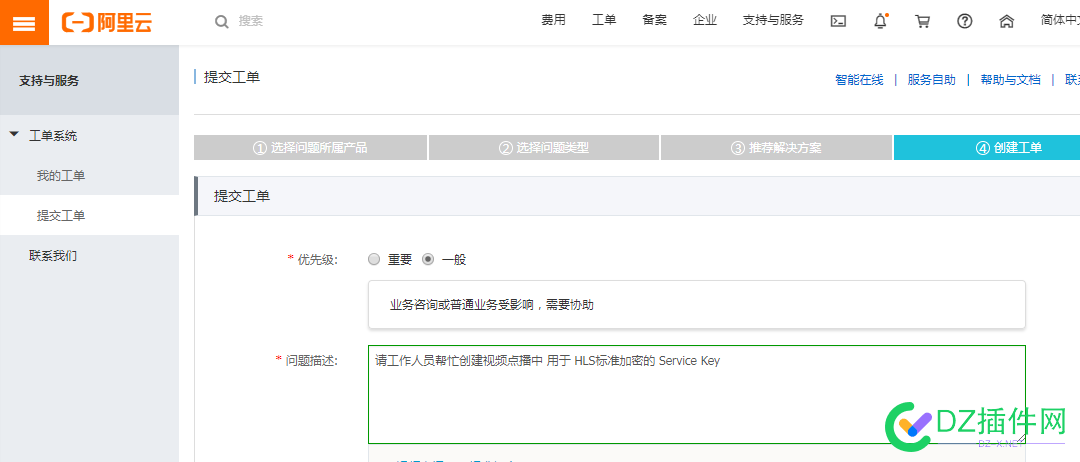The image size is (1080, 462).
Task: Open the 备案 menu
Action: click(x=654, y=21)
